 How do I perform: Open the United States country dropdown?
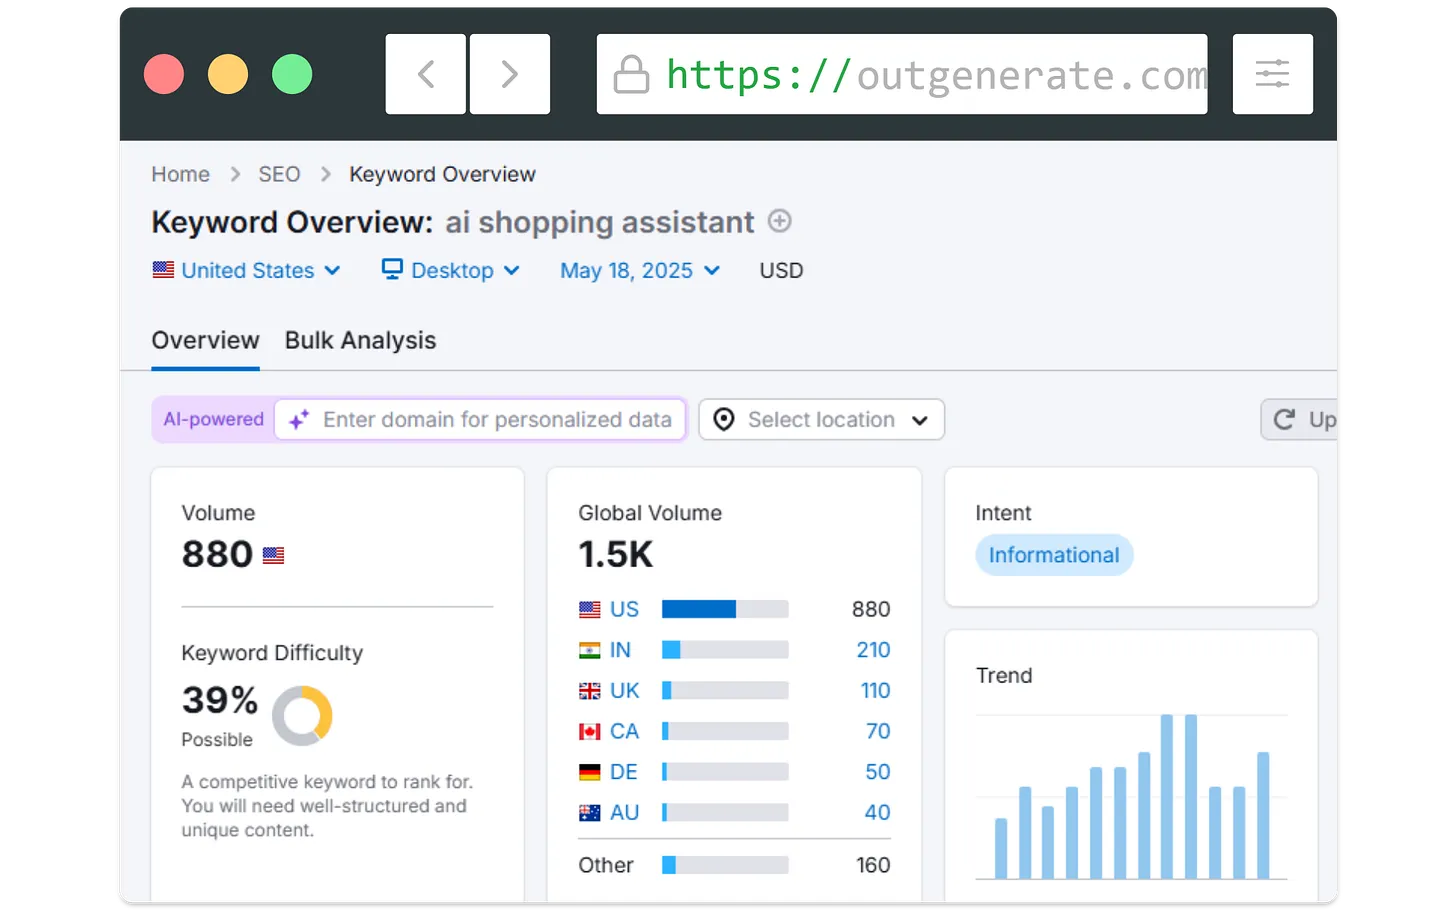coord(246,270)
